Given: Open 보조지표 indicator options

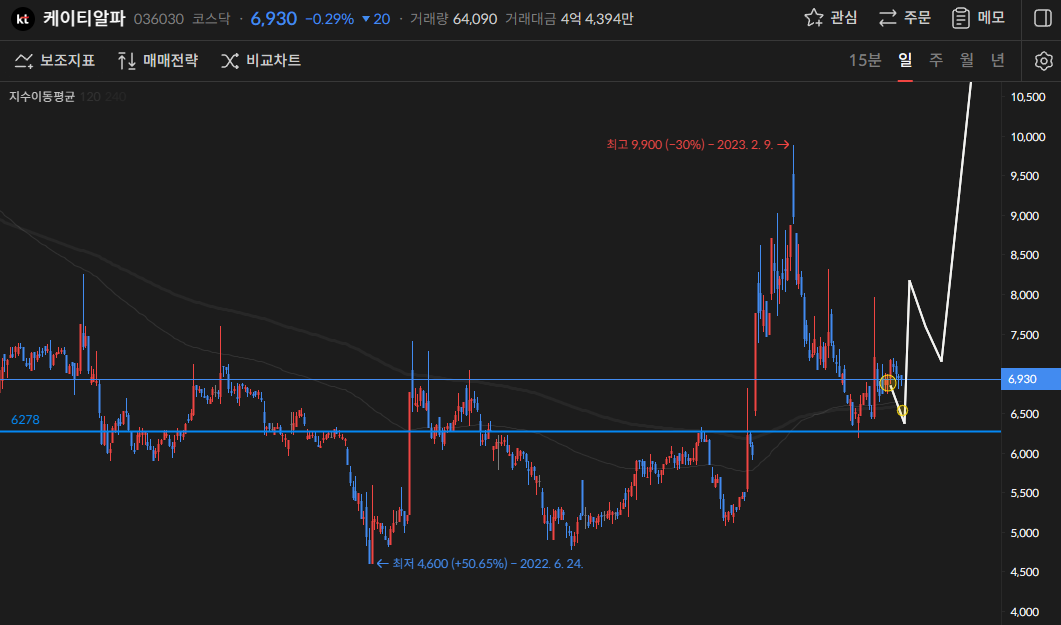Looking at the screenshot, I should pos(55,61).
